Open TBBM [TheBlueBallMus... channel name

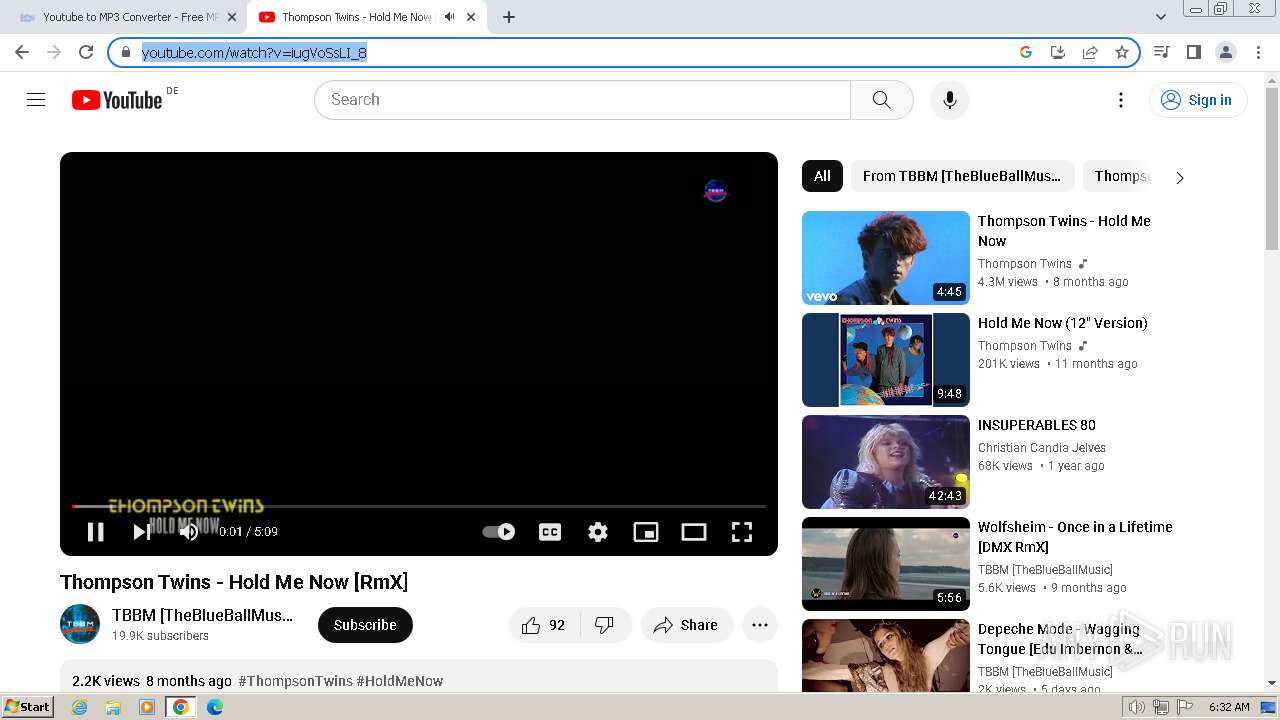point(203,615)
